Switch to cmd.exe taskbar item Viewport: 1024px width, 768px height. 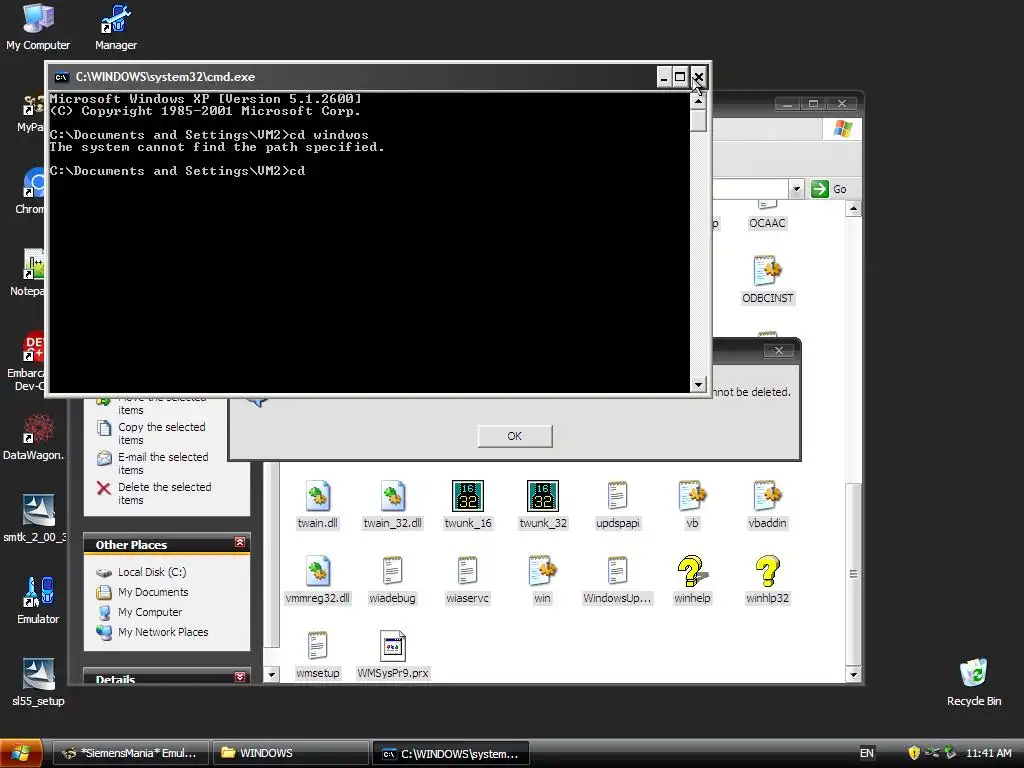tap(450, 753)
